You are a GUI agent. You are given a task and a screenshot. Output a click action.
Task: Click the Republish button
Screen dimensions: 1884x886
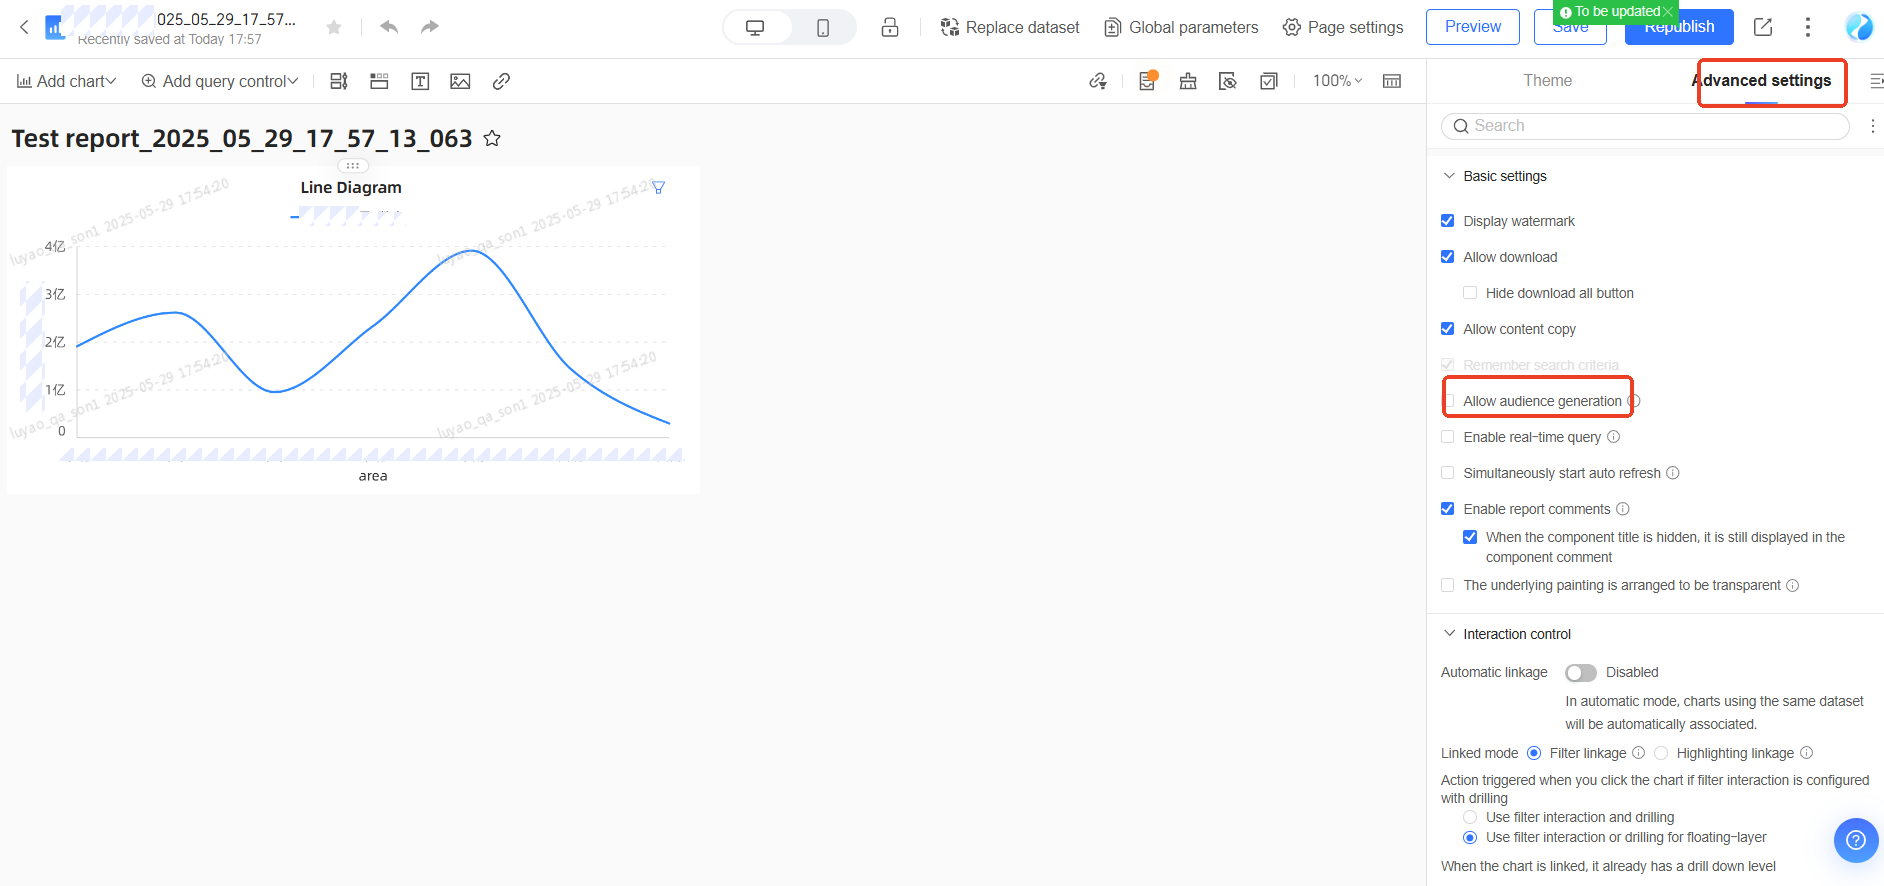tap(1679, 29)
